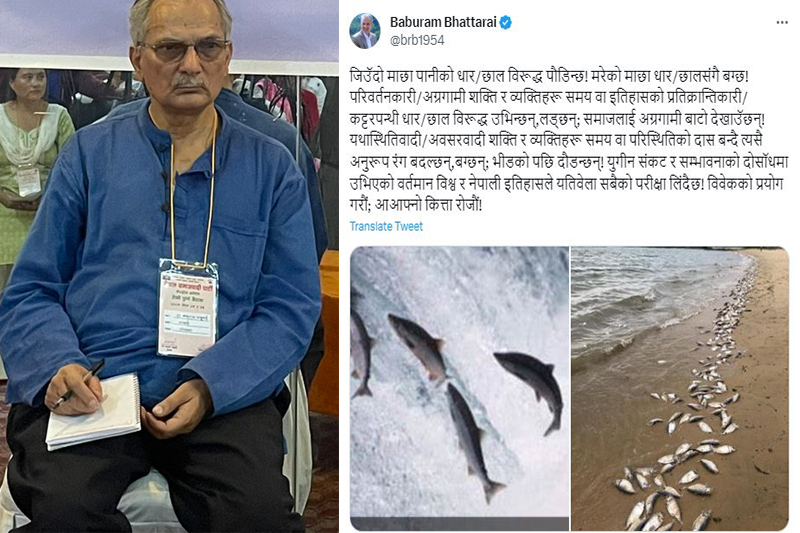This screenshot has height=533, width=800.
Task: Open the three-dot more options menu
Action: (782, 22)
